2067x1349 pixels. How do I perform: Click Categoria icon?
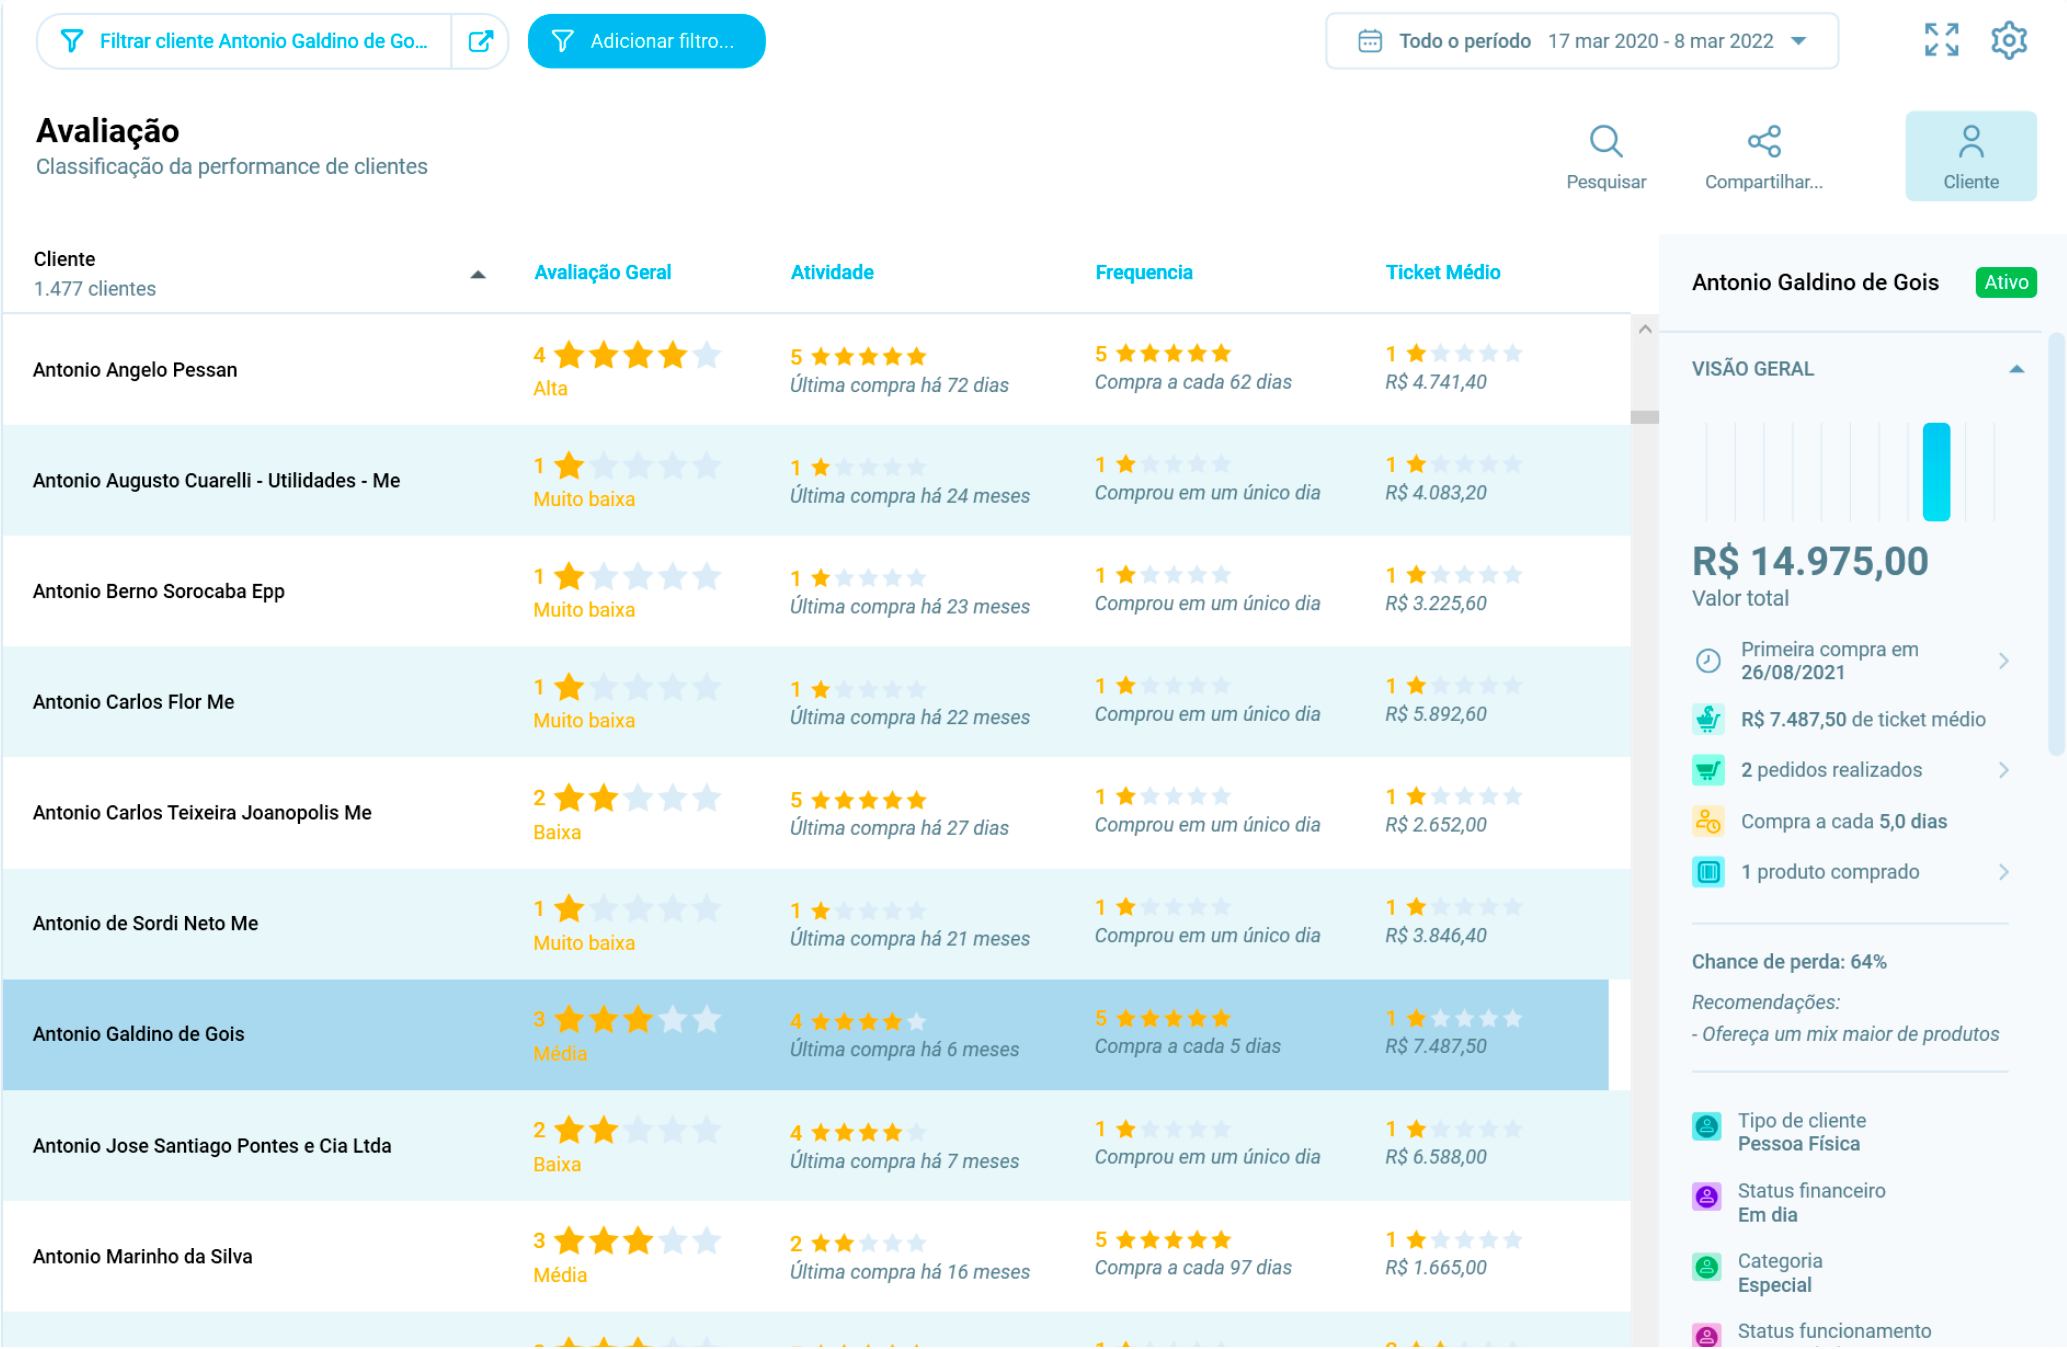point(1706,1267)
